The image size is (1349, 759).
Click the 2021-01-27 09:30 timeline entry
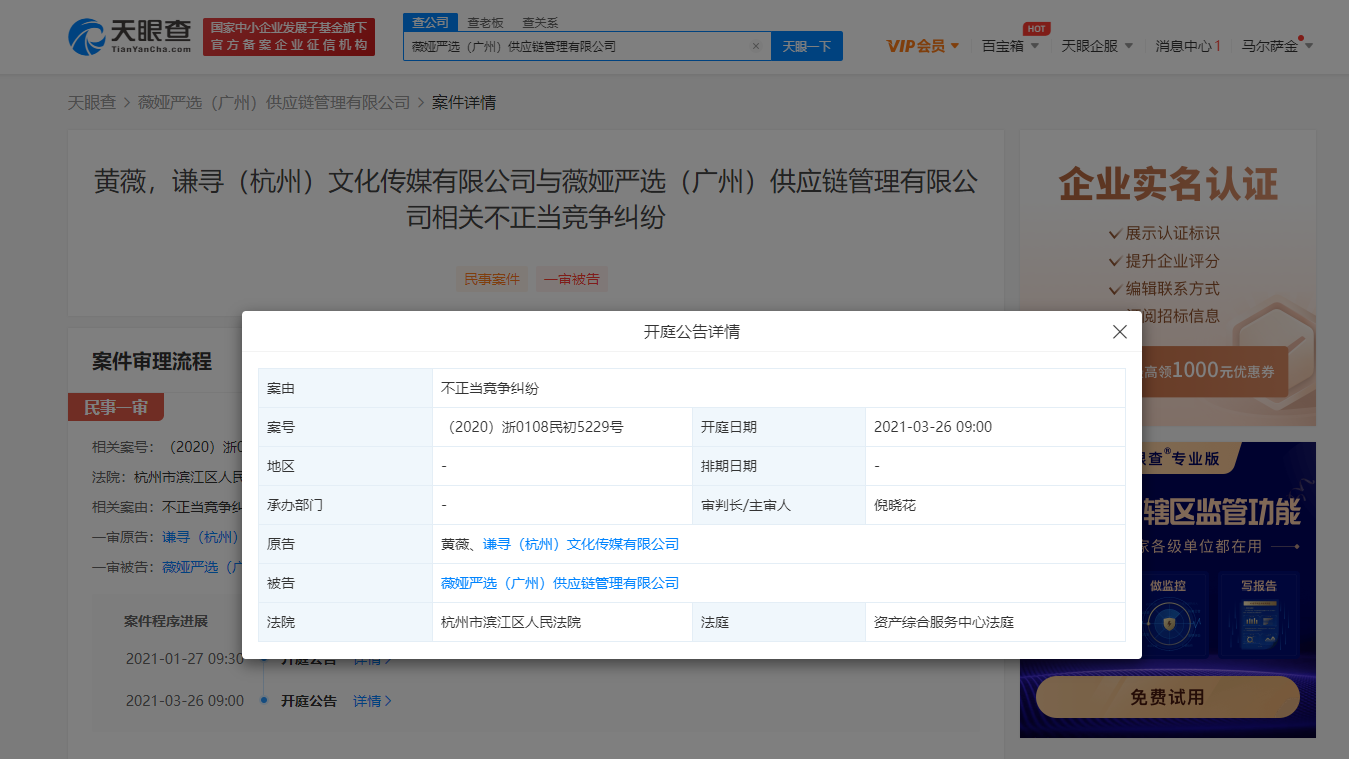coord(184,659)
